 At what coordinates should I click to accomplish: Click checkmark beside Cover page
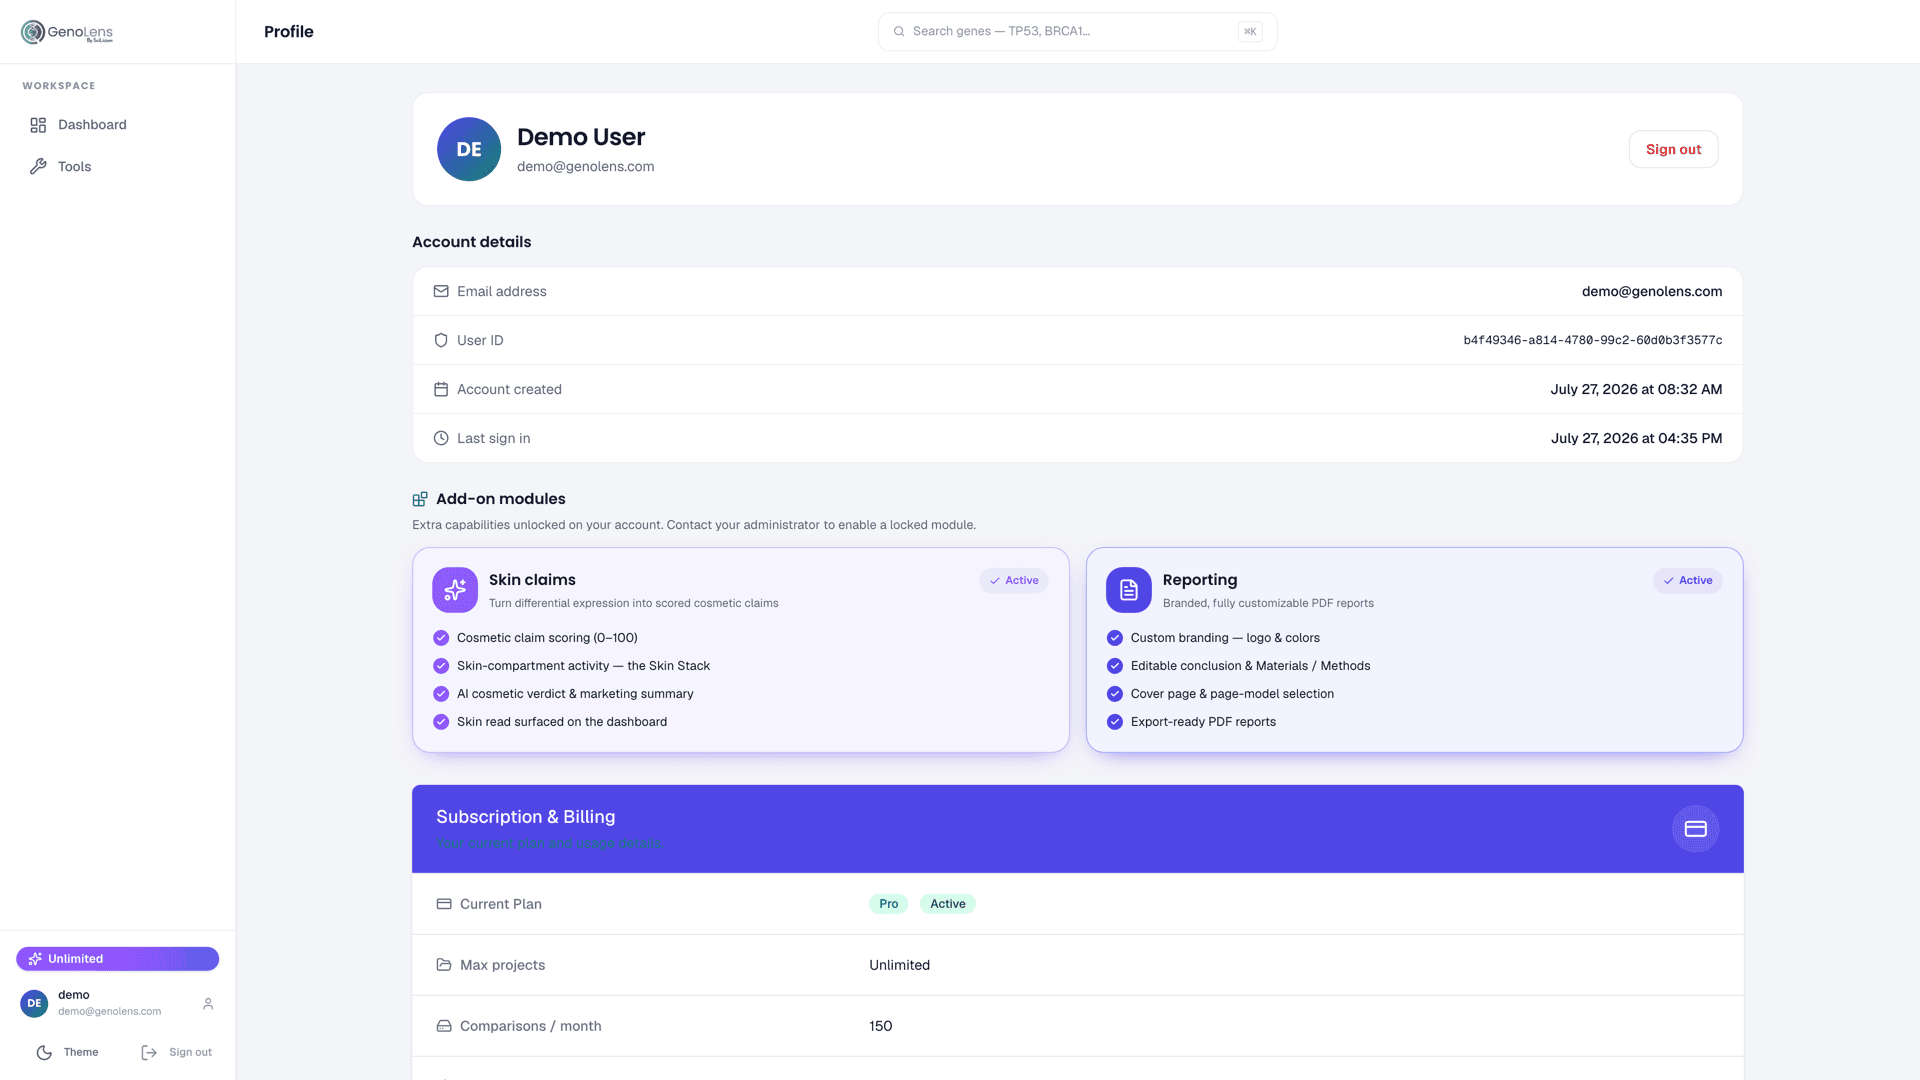click(1115, 694)
